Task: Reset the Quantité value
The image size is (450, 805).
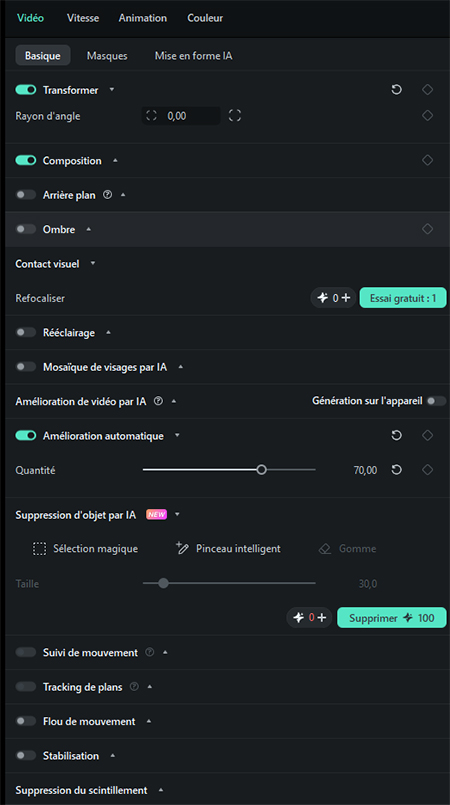Action: tap(396, 470)
